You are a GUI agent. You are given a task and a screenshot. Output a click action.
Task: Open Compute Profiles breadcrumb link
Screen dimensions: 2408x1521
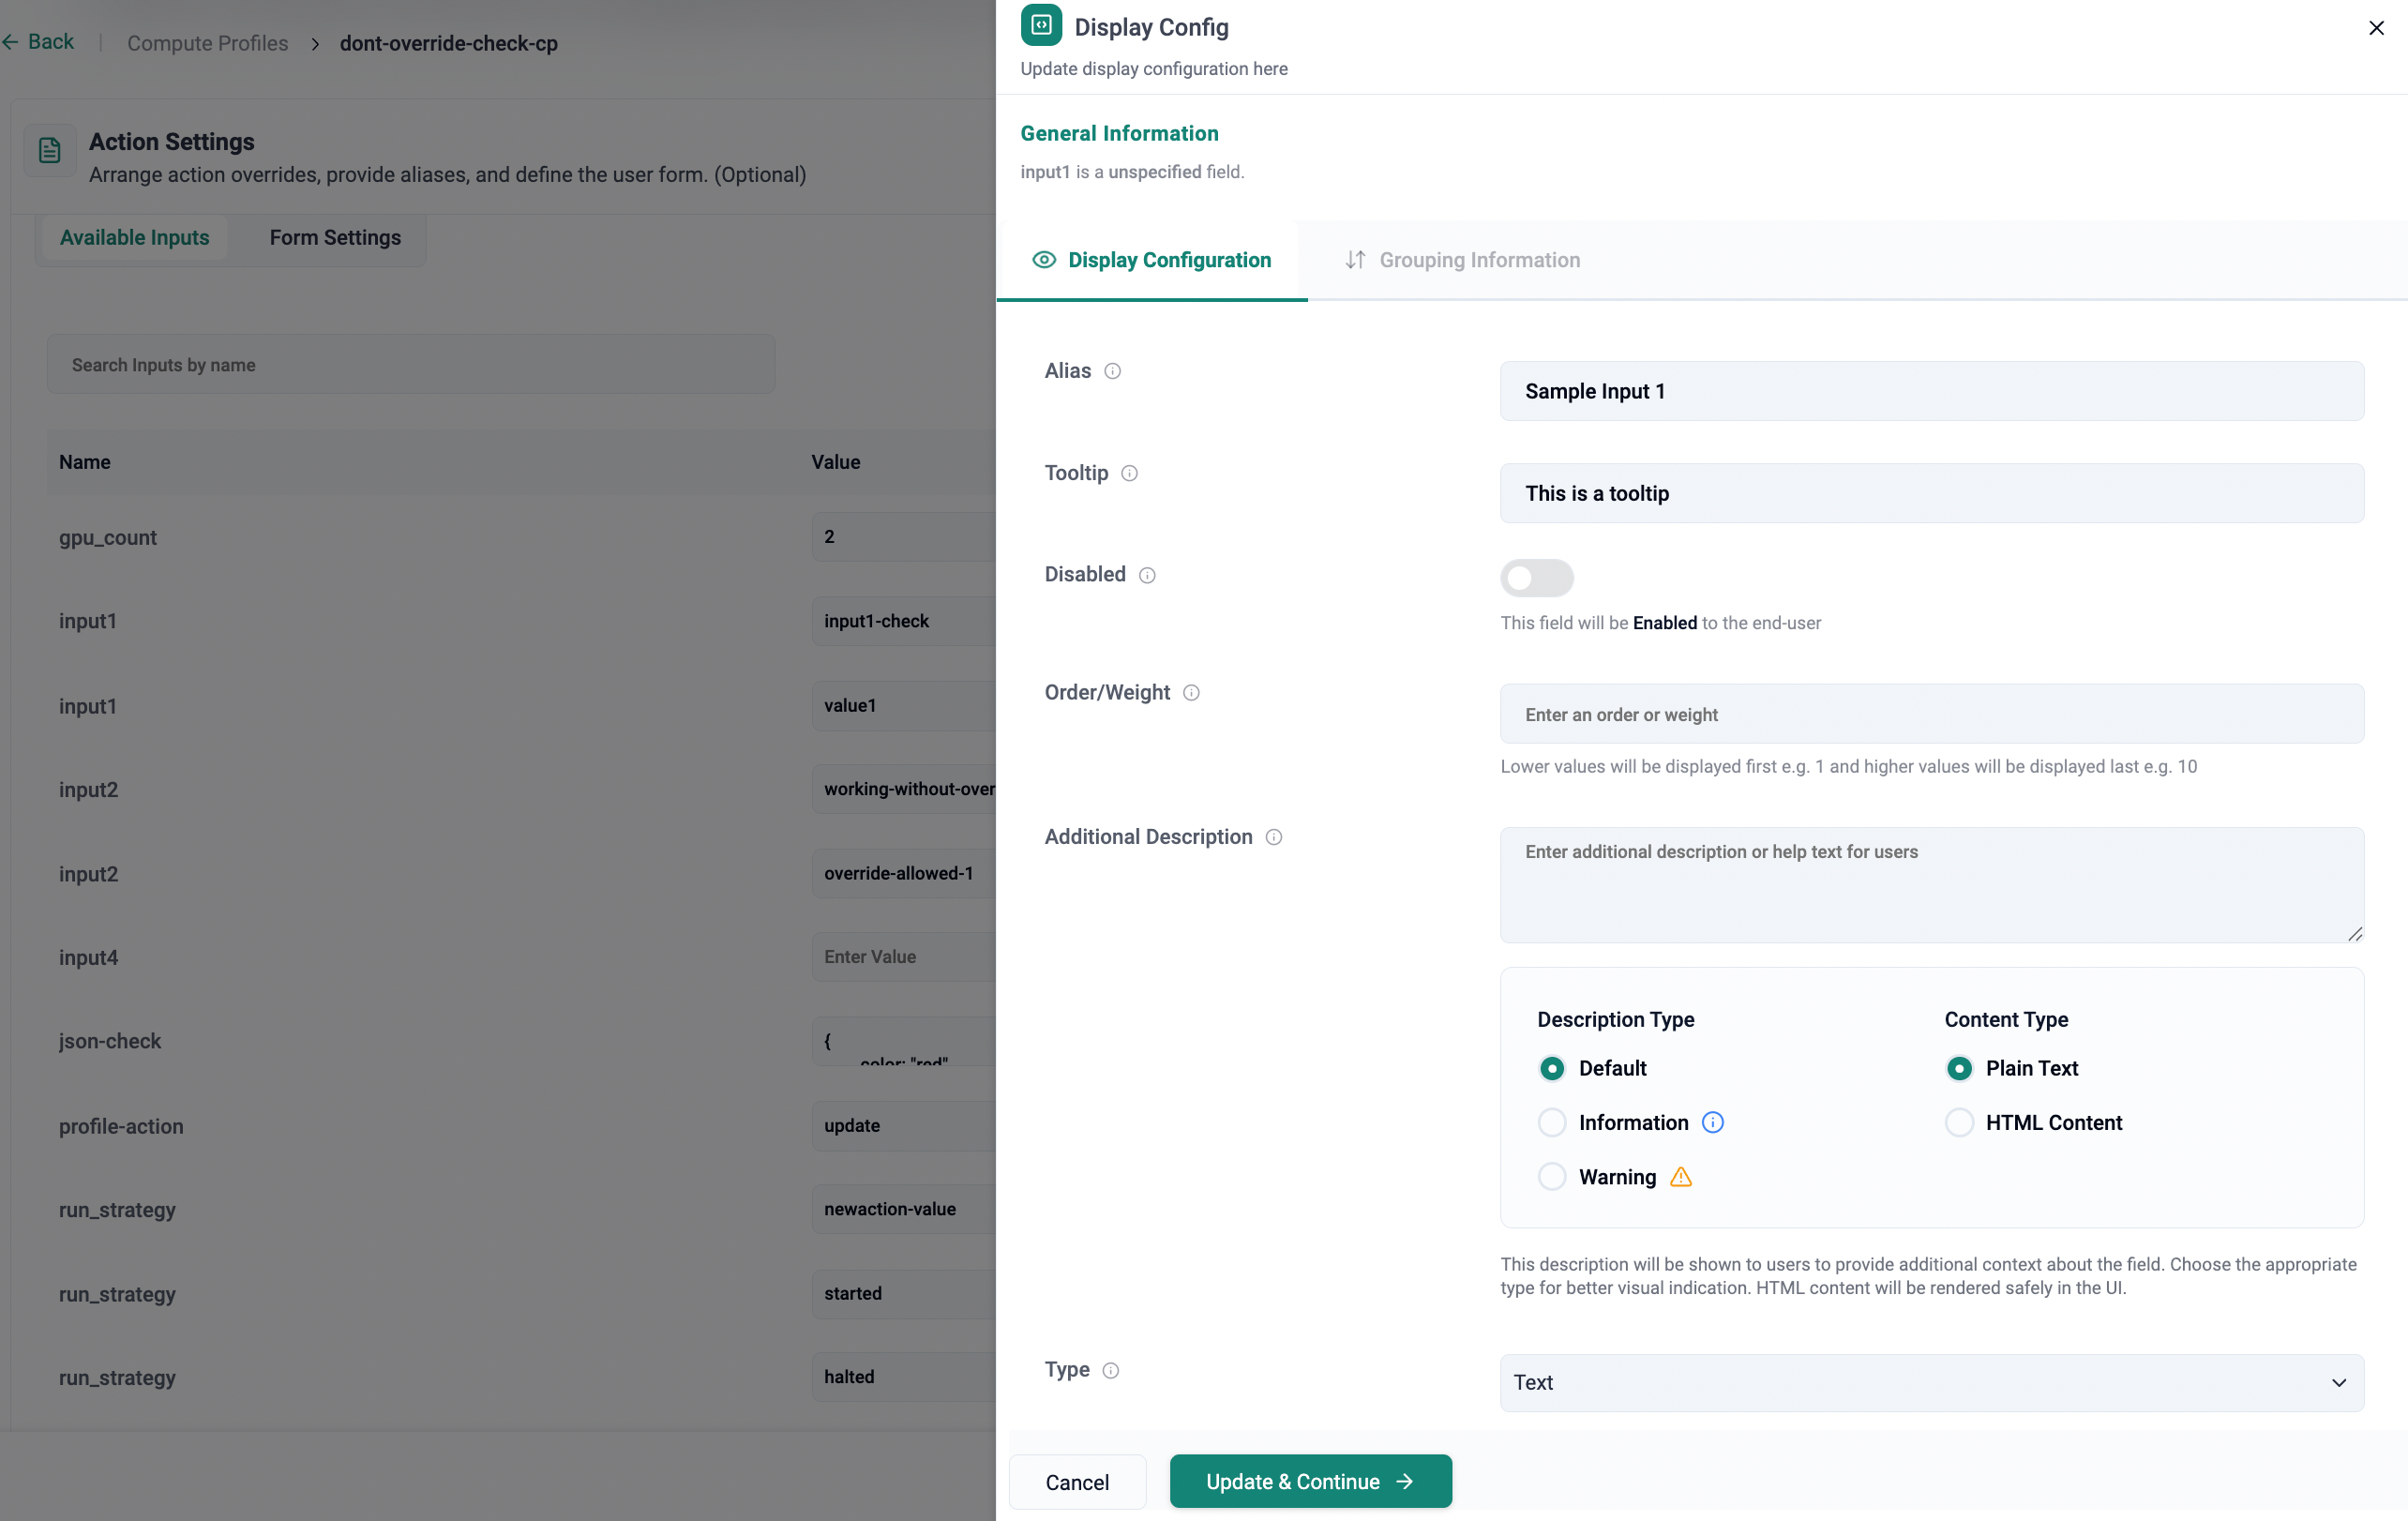tap(207, 43)
